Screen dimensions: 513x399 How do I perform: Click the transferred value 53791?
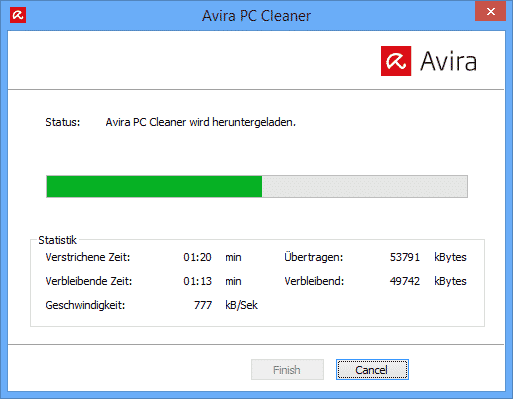tap(405, 257)
